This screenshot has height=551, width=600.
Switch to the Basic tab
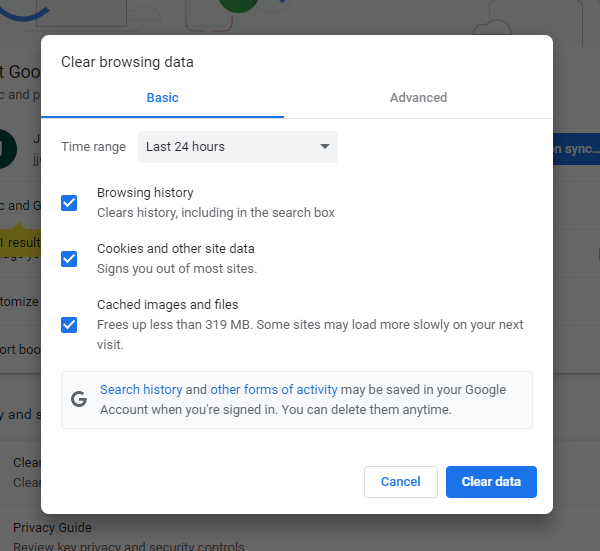click(x=162, y=98)
